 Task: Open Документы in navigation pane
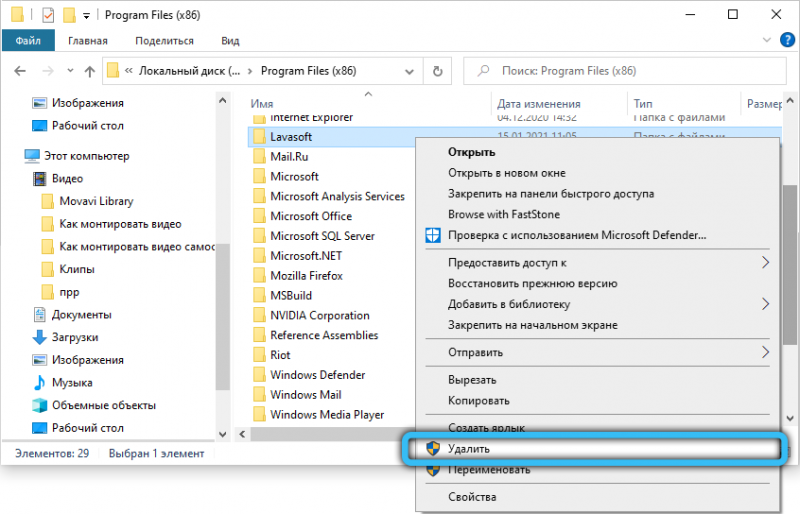click(81, 314)
